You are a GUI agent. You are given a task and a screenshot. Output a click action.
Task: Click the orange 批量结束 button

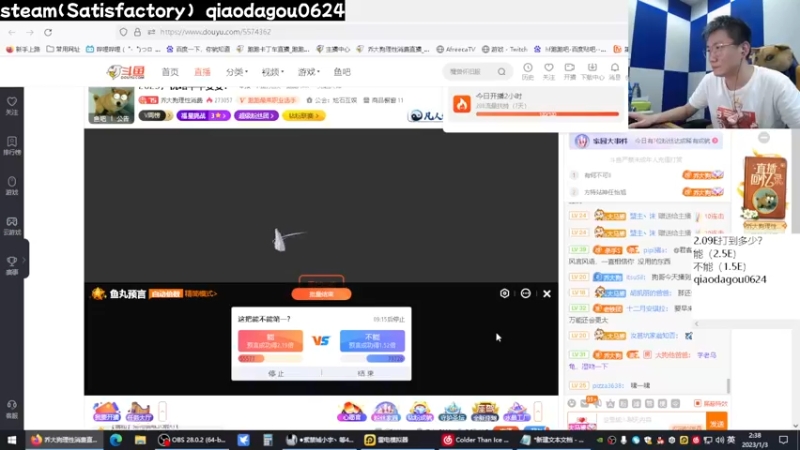pos(321,294)
